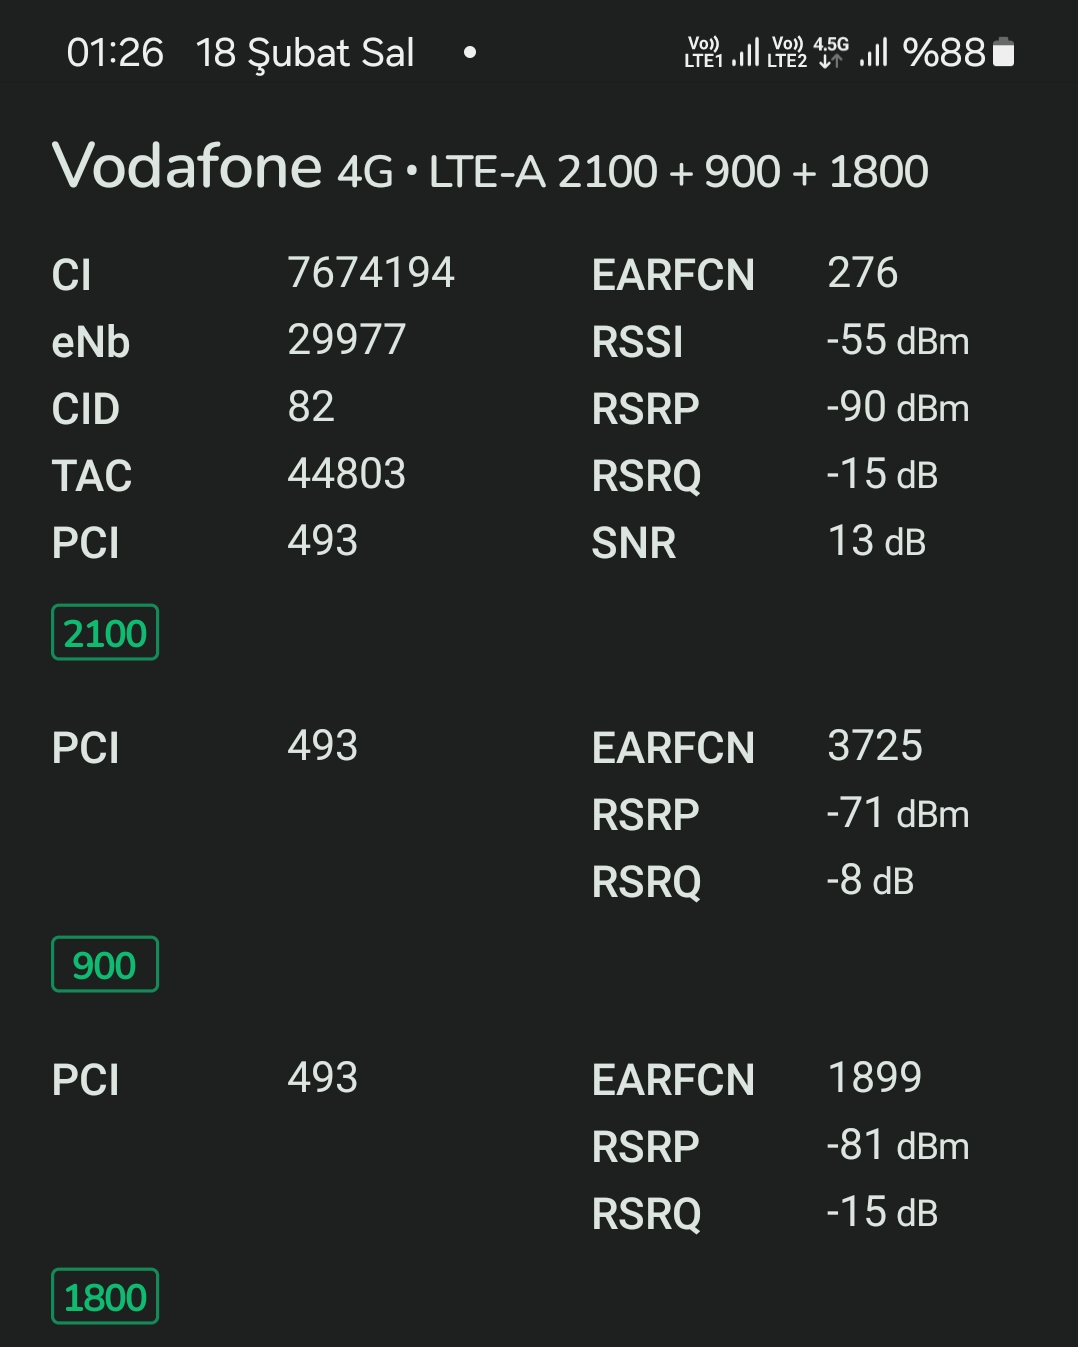Tap the TAC value 44803
The width and height of the screenshot is (1078, 1347).
pos(347,474)
